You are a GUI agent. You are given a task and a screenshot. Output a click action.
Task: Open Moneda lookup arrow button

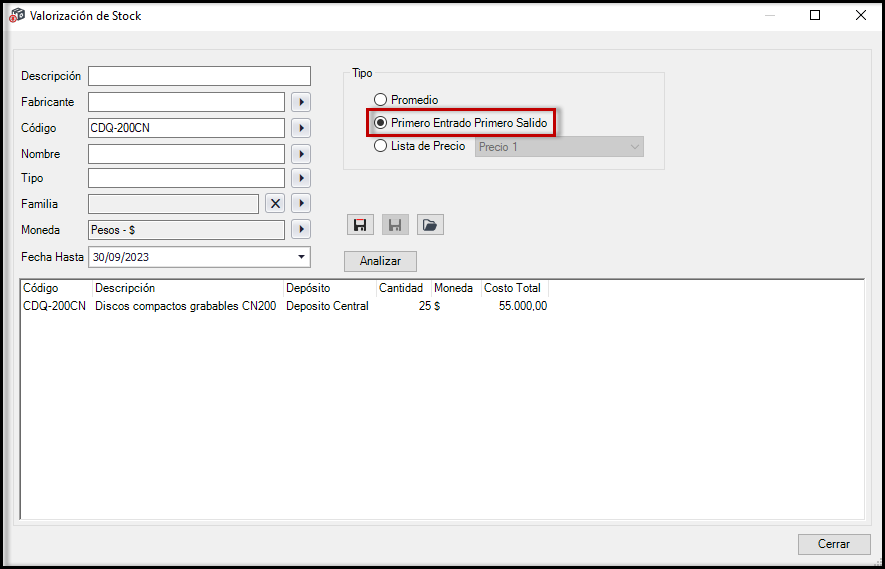(x=301, y=229)
